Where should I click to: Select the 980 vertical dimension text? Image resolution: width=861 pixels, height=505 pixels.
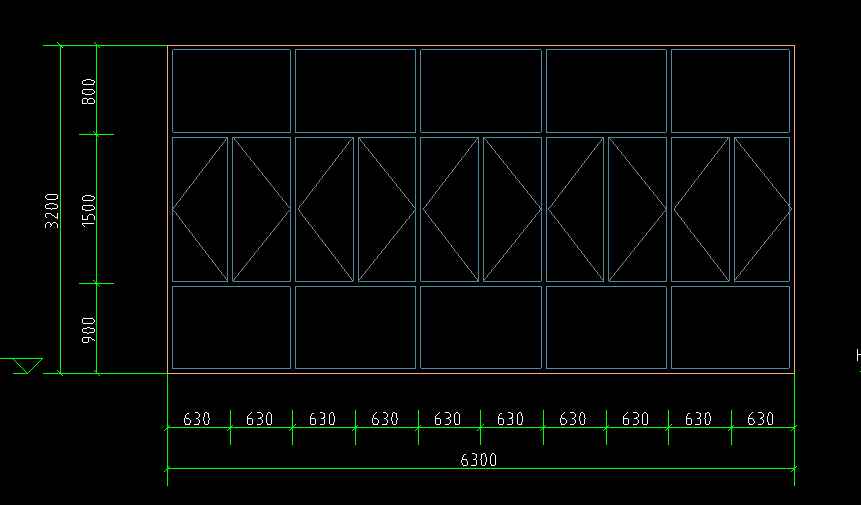pyautogui.click(x=88, y=330)
